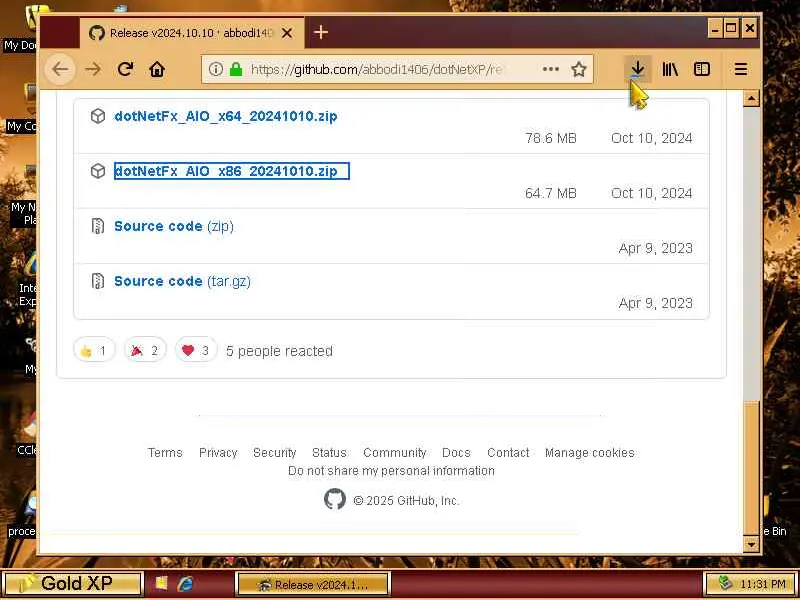This screenshot has height=600, width=800.
Task: Maximize the Firefox window
Action: [x=732, y=29]
